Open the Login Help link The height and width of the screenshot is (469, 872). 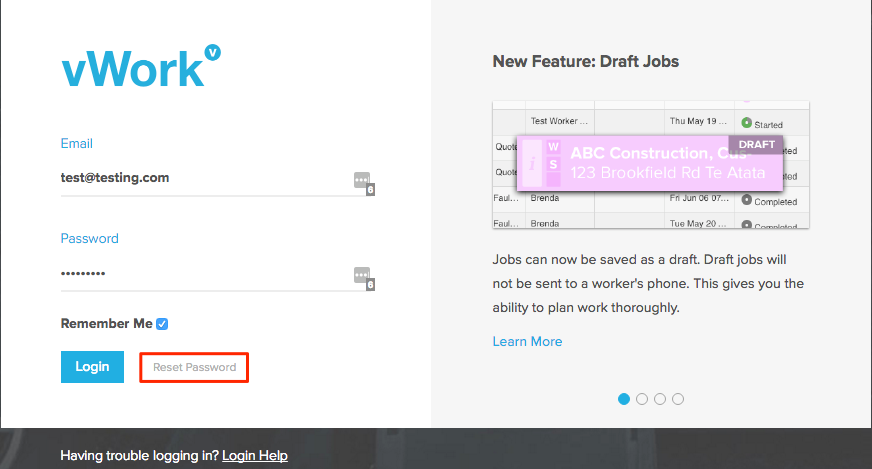point(255,456)
